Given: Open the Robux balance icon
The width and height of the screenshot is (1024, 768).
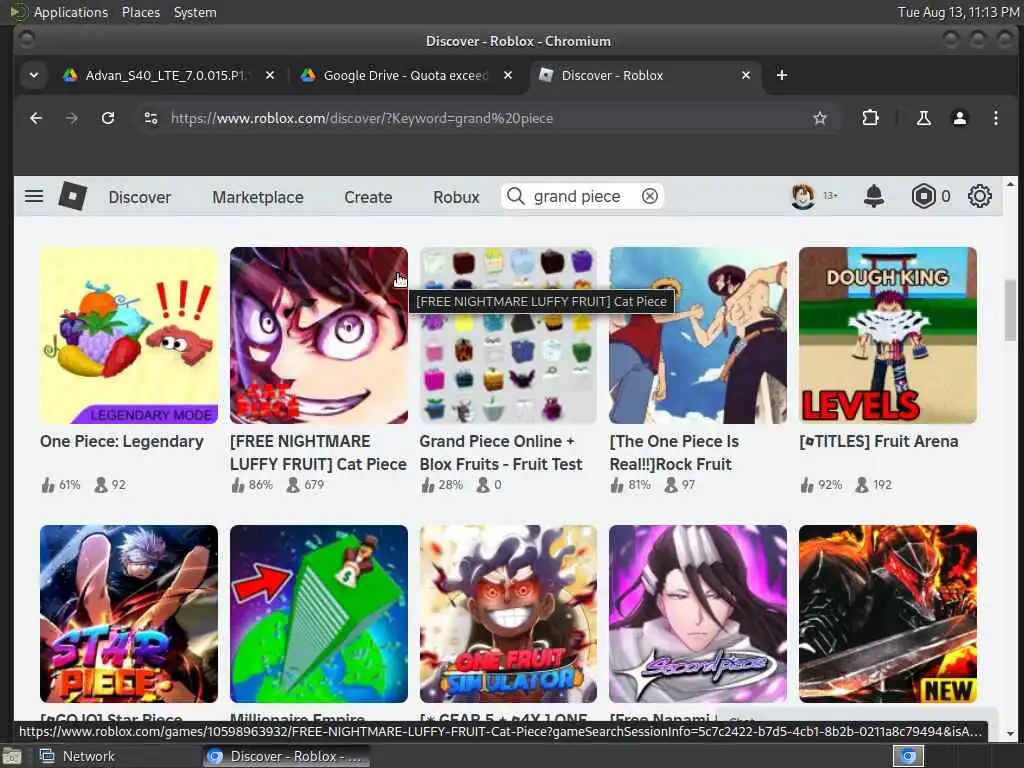Looking at the screenshot, I should [923, 196].
